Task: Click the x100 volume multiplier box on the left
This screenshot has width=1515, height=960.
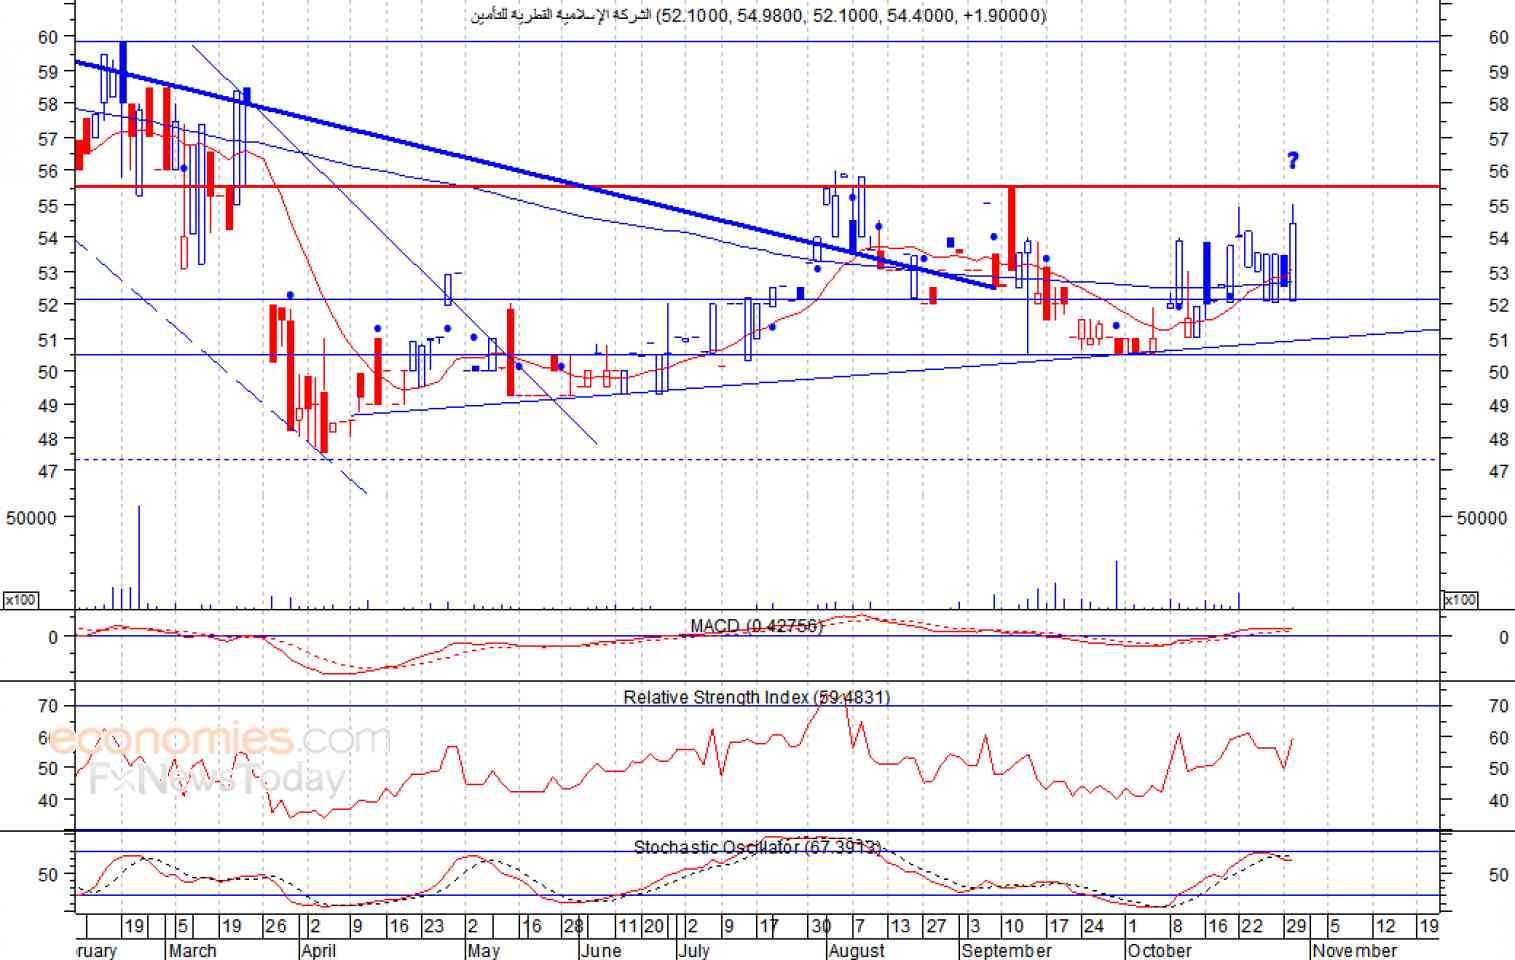Action: coord(20,600)
